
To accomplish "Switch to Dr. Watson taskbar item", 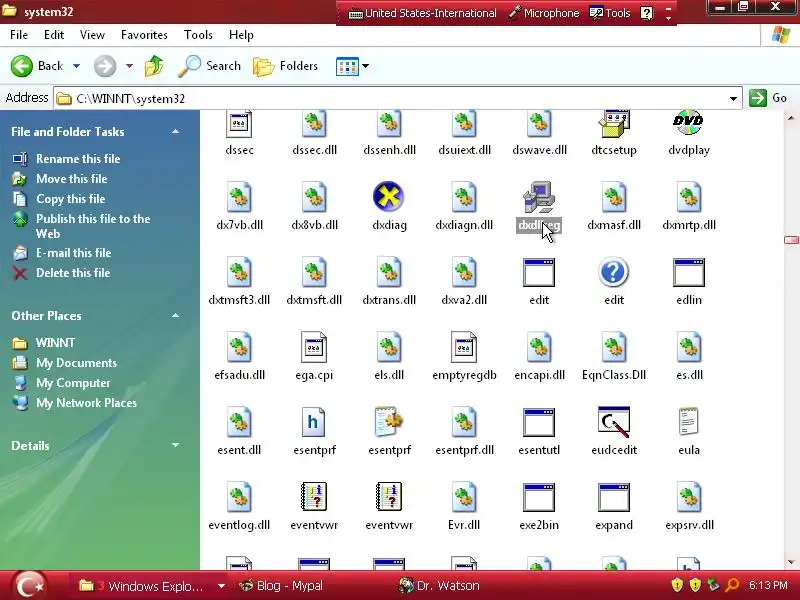I will [439, 586].
